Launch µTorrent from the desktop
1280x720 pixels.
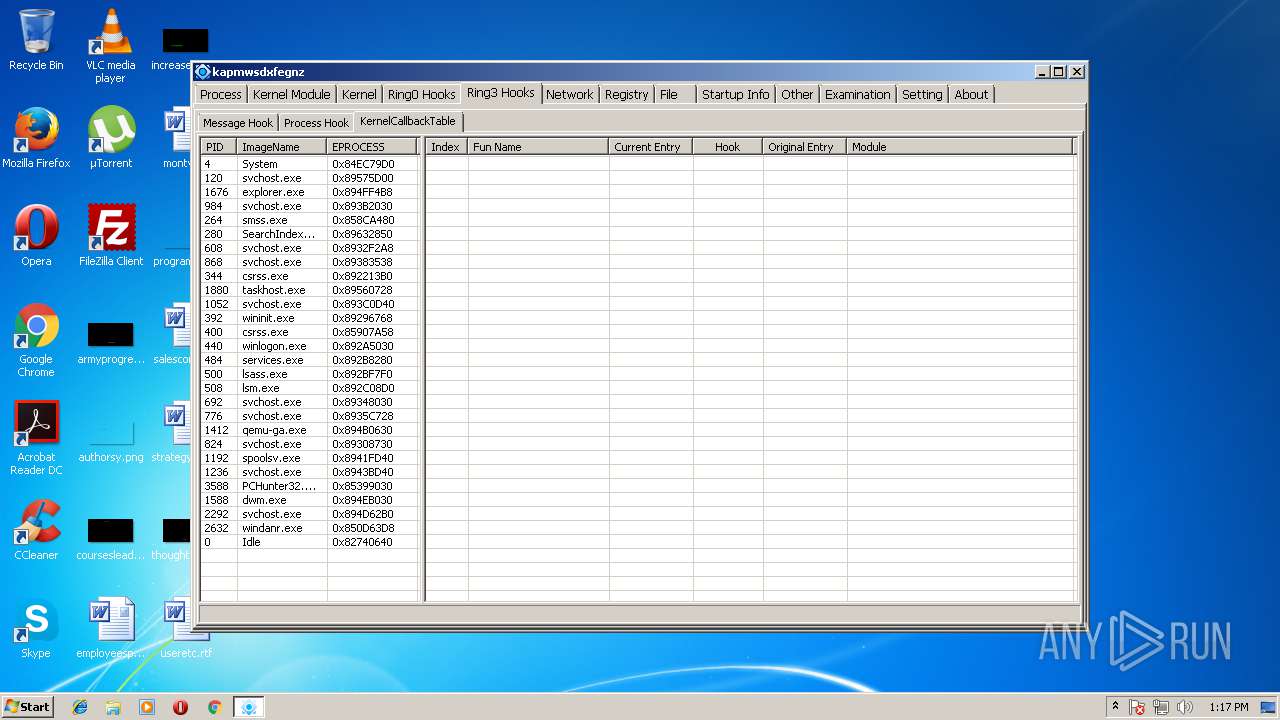(x=110, y=138)
